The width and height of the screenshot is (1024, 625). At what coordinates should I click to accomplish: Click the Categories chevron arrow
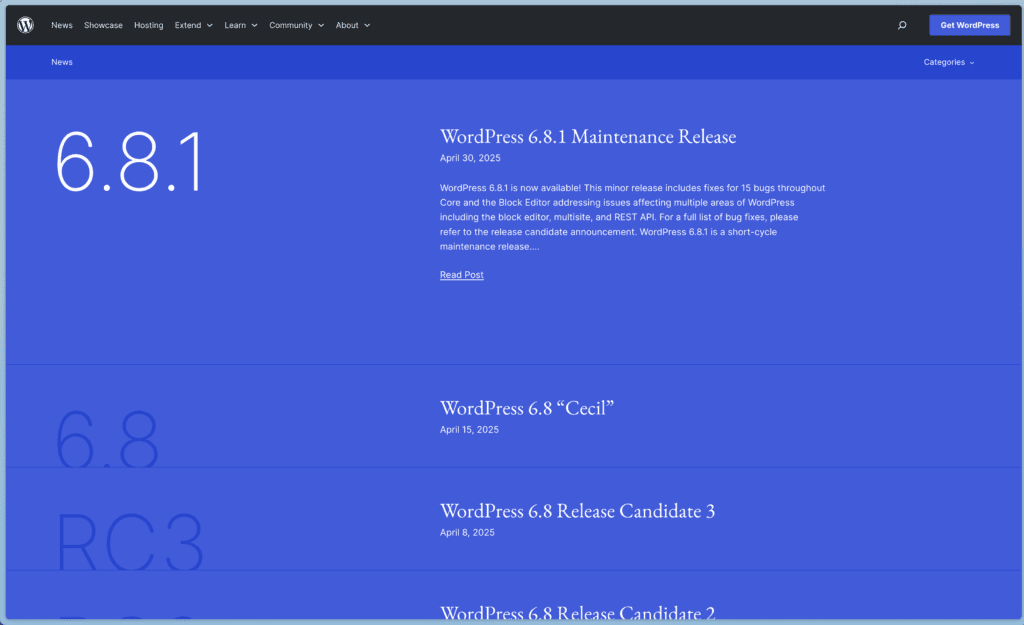click(972, 62)
